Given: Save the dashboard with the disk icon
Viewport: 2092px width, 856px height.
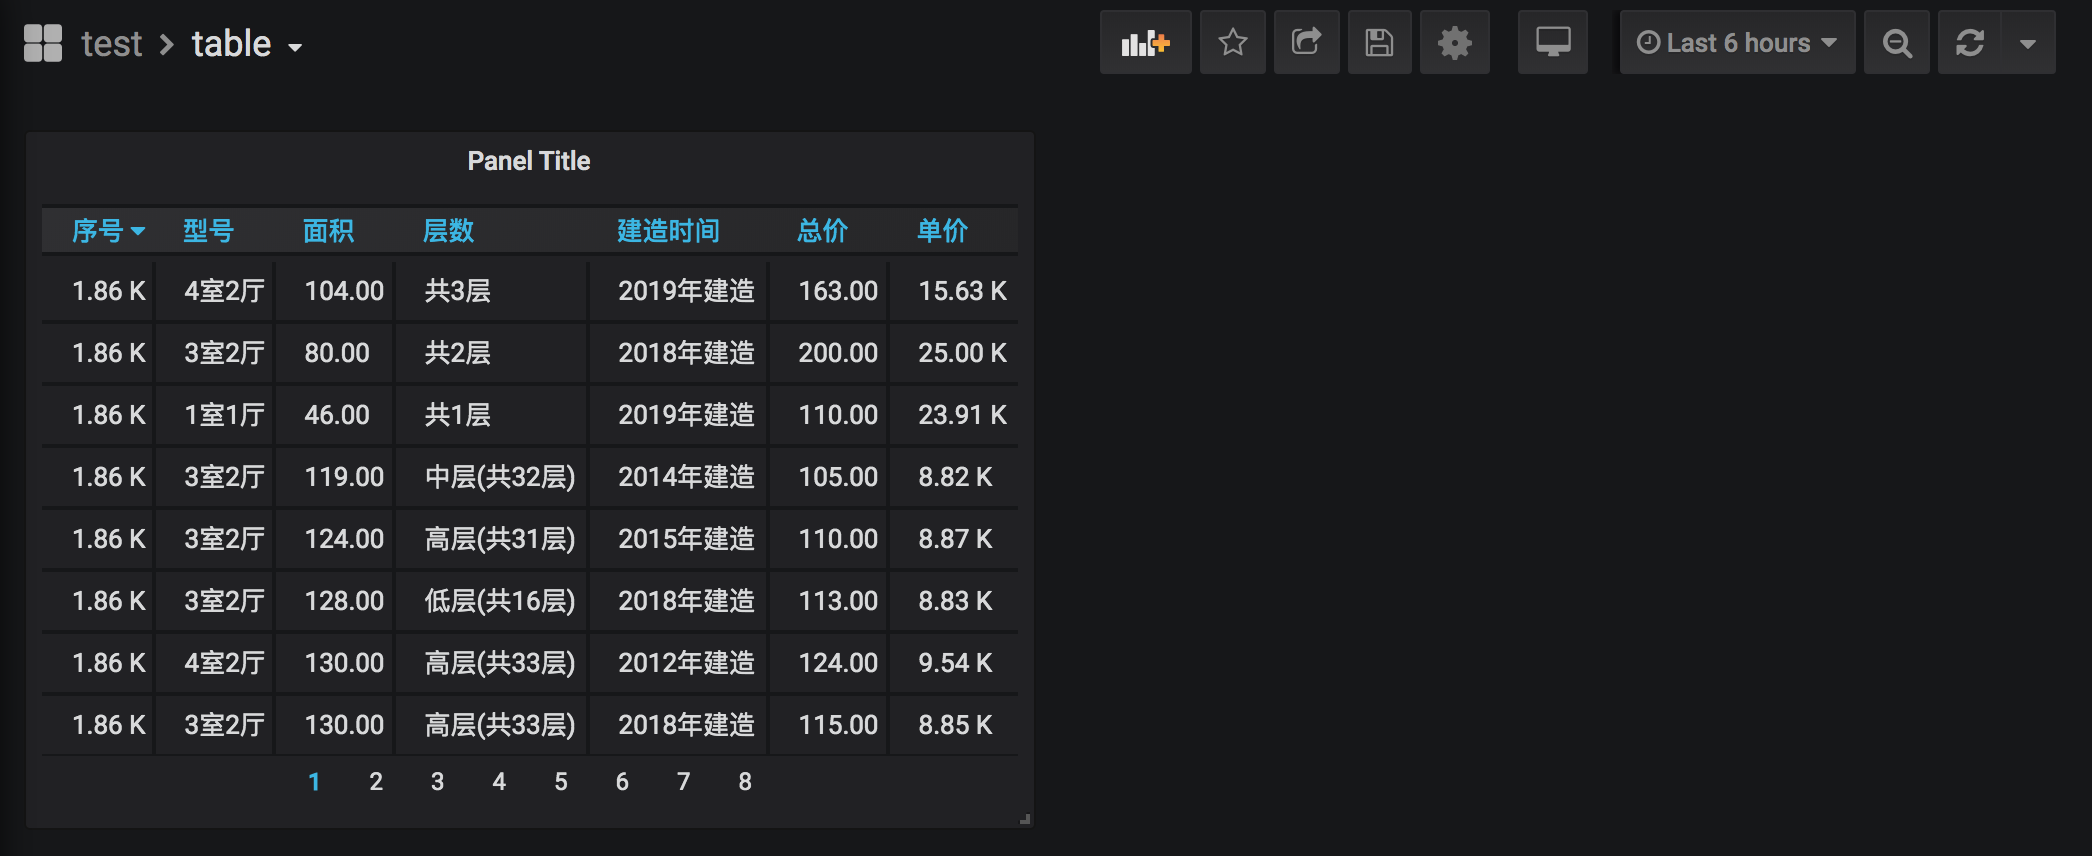Looking at the screenshot, I should 1380,43.
